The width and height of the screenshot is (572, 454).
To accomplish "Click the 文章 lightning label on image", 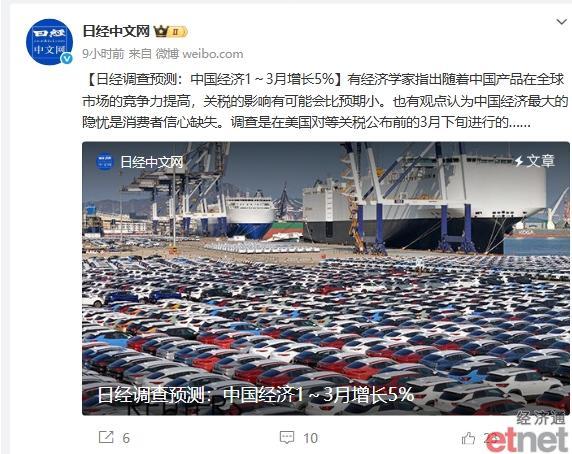I will click(x=535, y=161).
